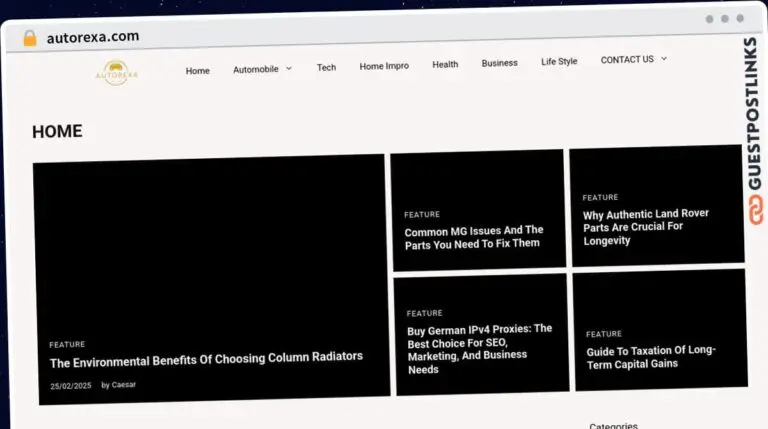Click the padlock icon beside the URL

coord(29,38)
